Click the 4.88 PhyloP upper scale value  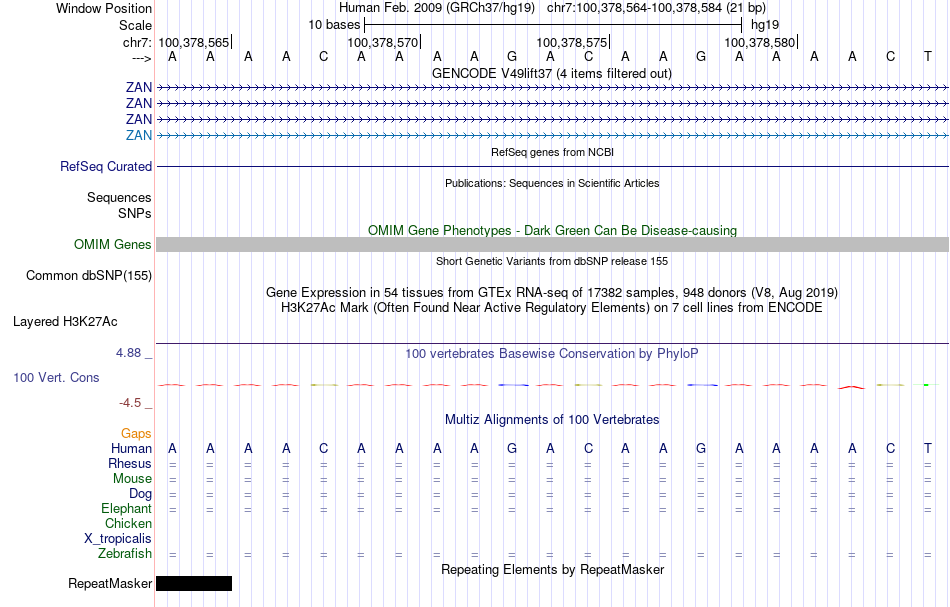[128, 353]
